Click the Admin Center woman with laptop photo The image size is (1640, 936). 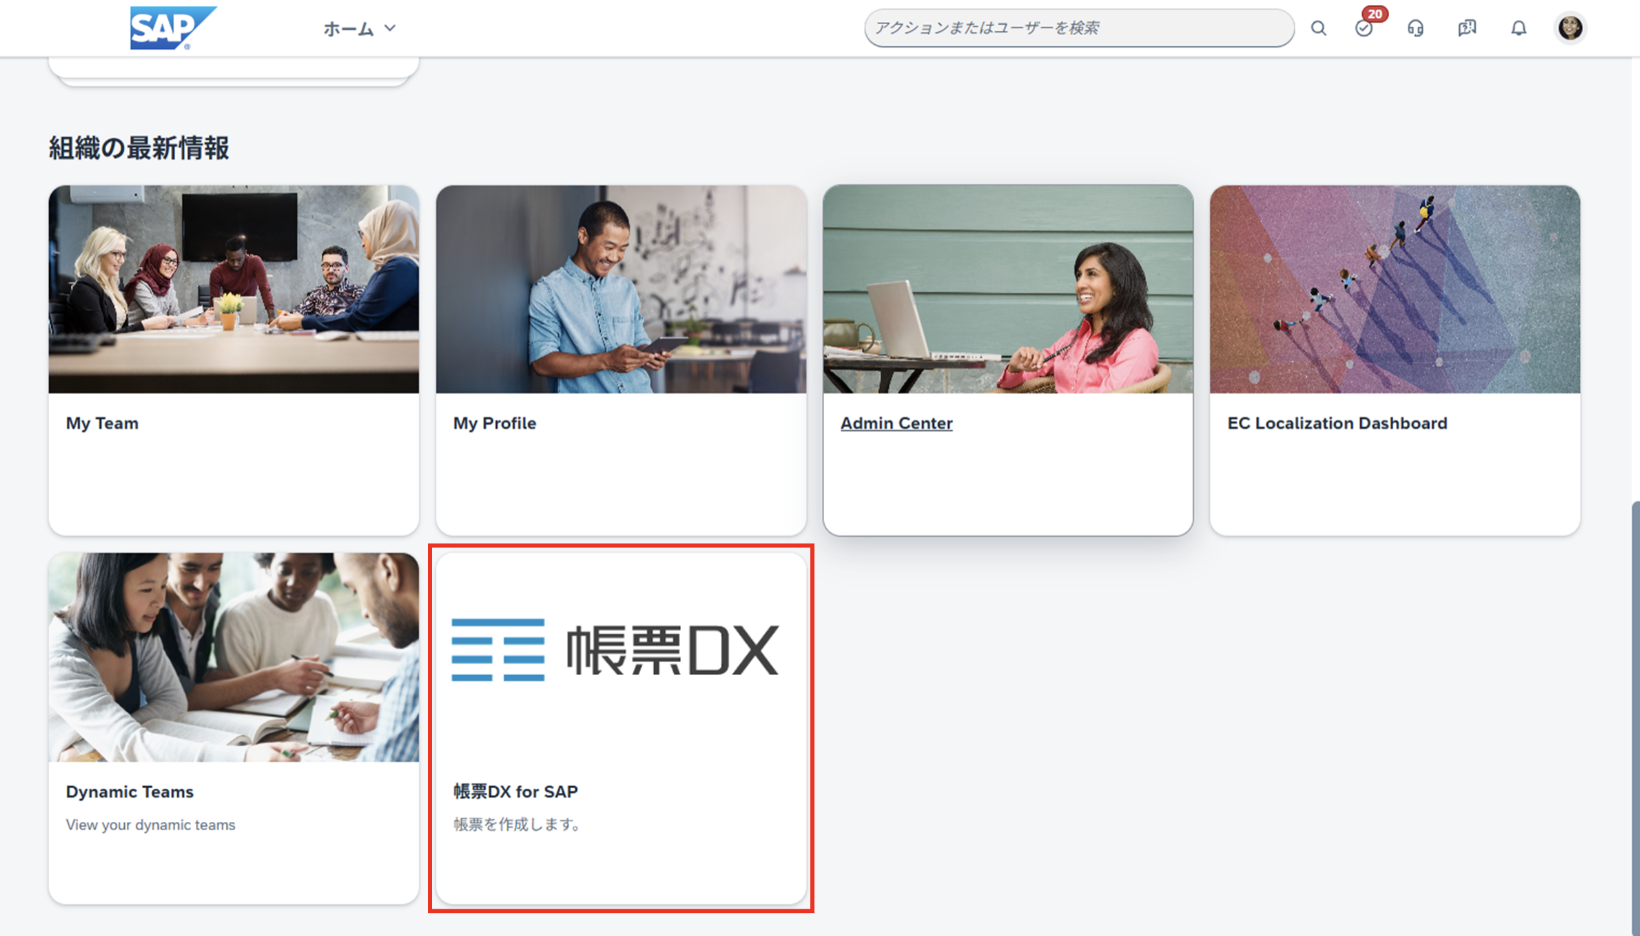pos(1008,289)
